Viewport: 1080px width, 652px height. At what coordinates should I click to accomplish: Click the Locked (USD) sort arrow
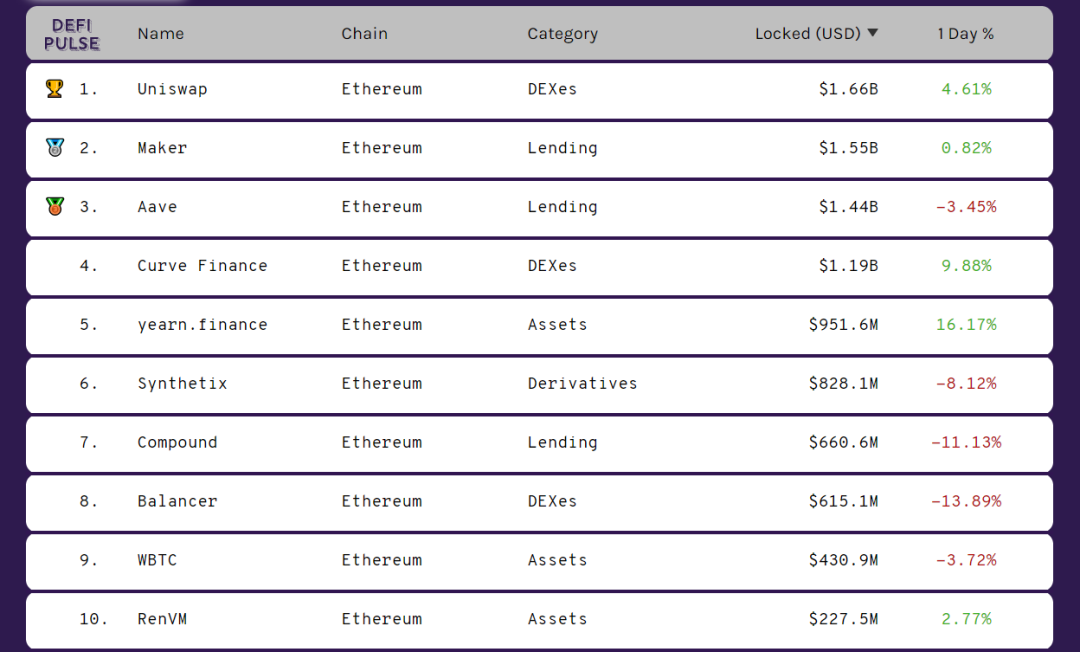[872, 33]
